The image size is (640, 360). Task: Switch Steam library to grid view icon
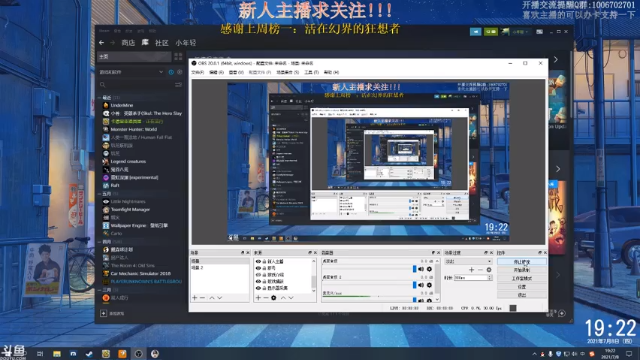pyautogui.click(x=178, y=56)
